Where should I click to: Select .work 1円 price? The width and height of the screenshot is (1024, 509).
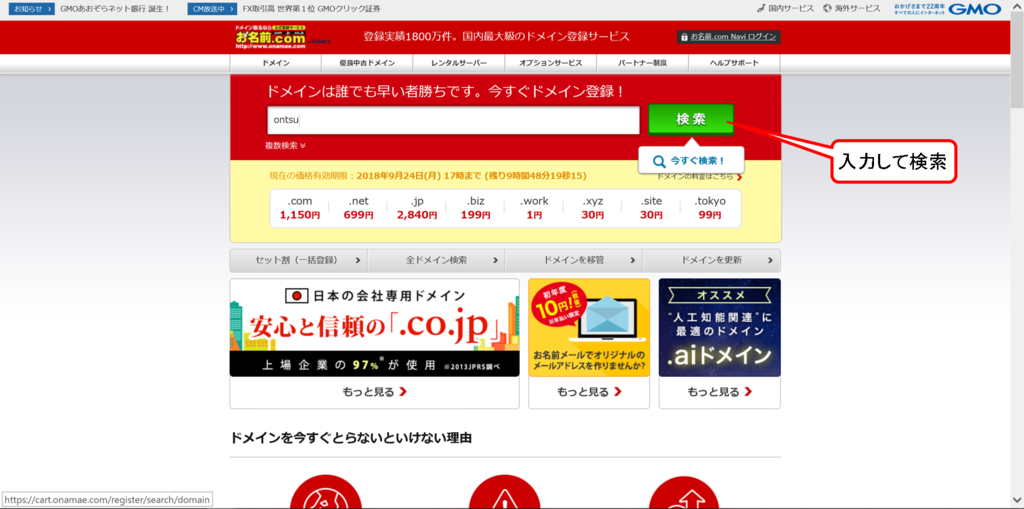point(534,208)
